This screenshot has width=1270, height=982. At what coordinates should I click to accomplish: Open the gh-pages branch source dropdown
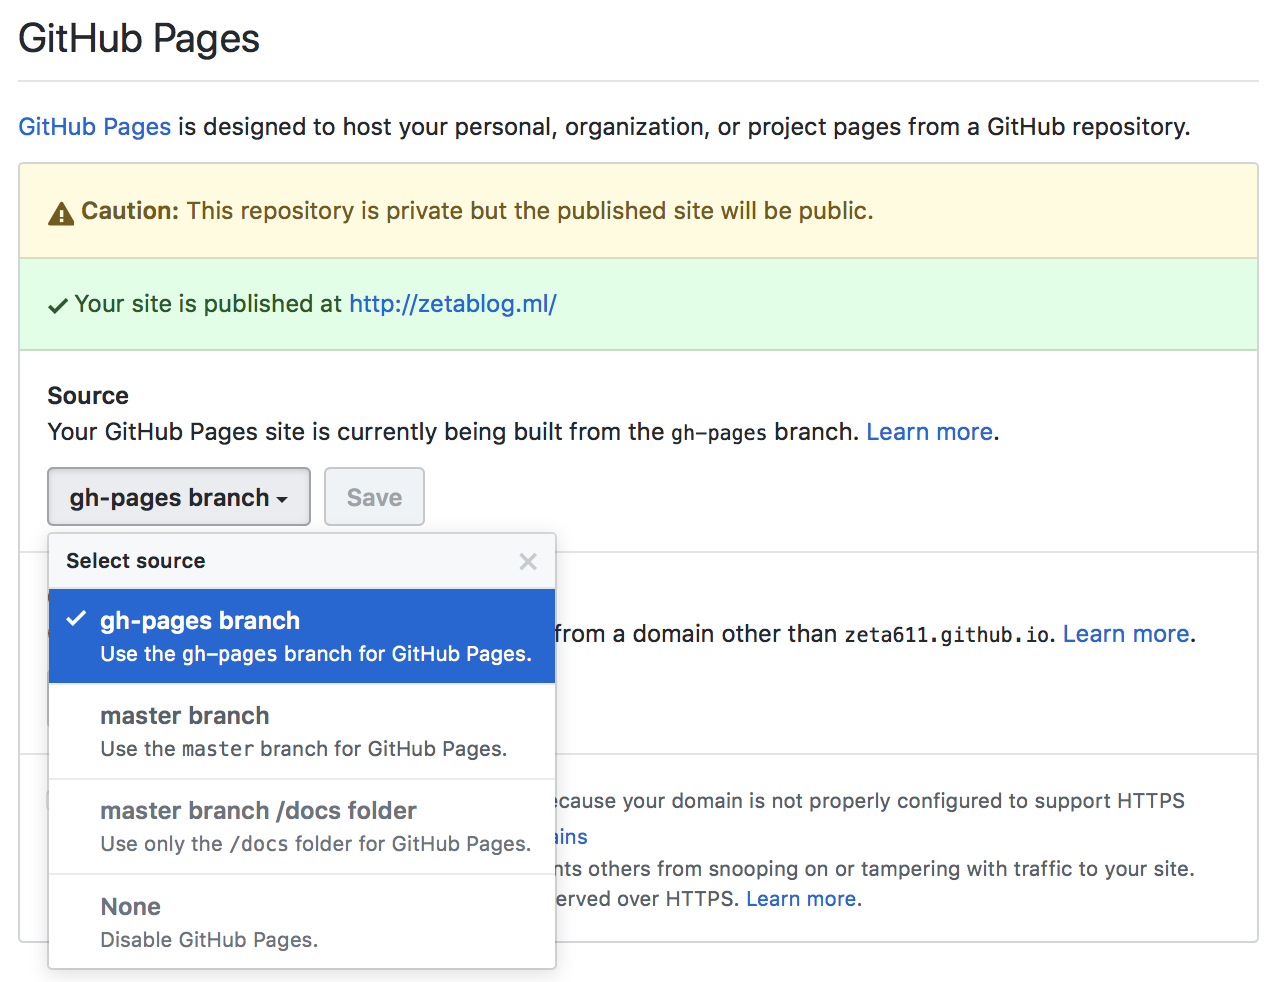tap(179, 497)
